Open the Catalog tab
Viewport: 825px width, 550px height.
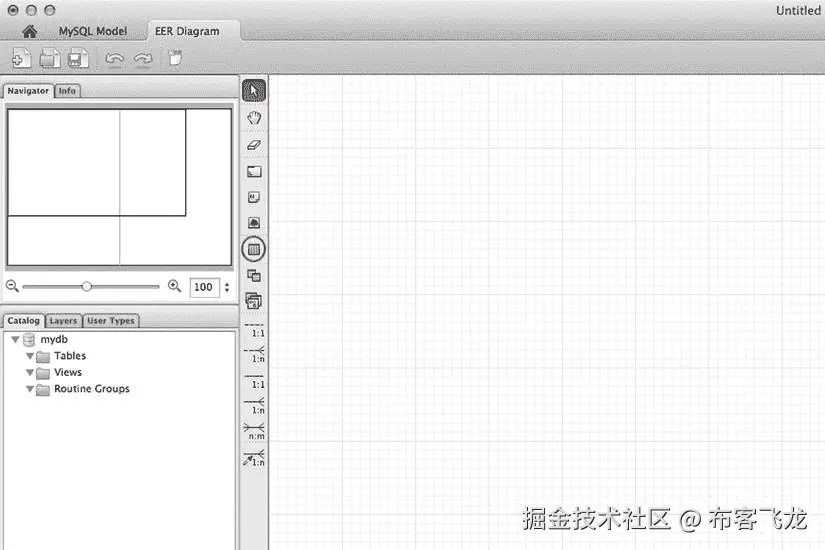23,321
